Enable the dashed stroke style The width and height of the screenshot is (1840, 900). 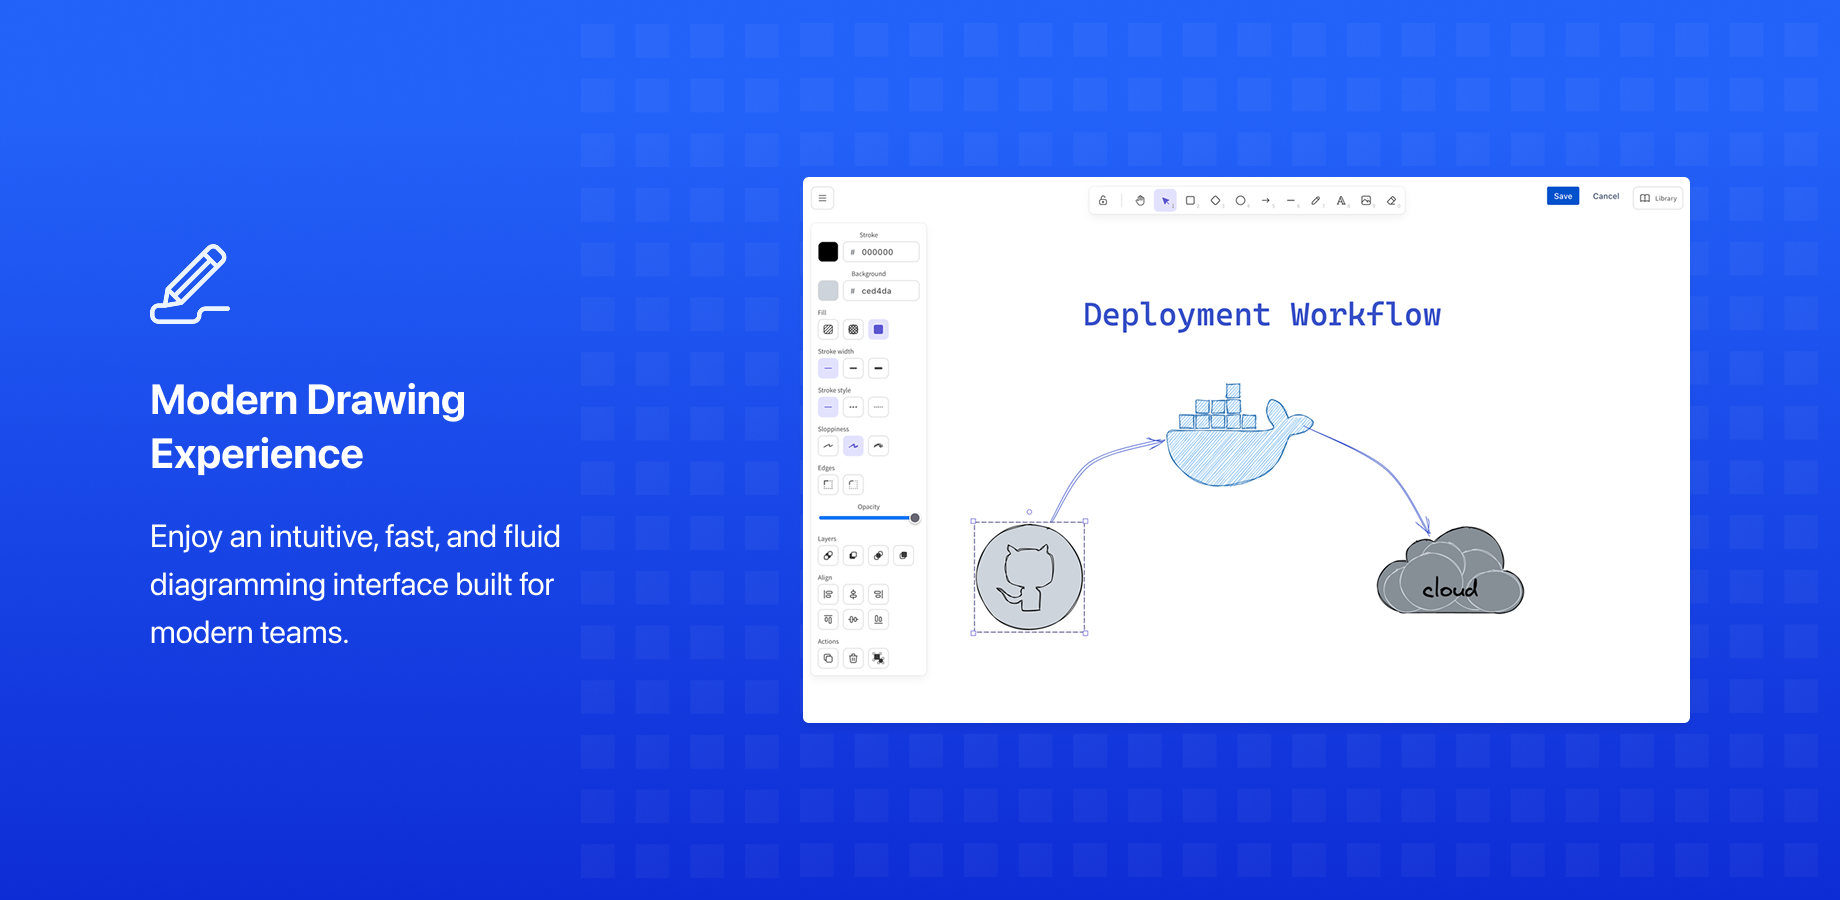coord(853,407)
